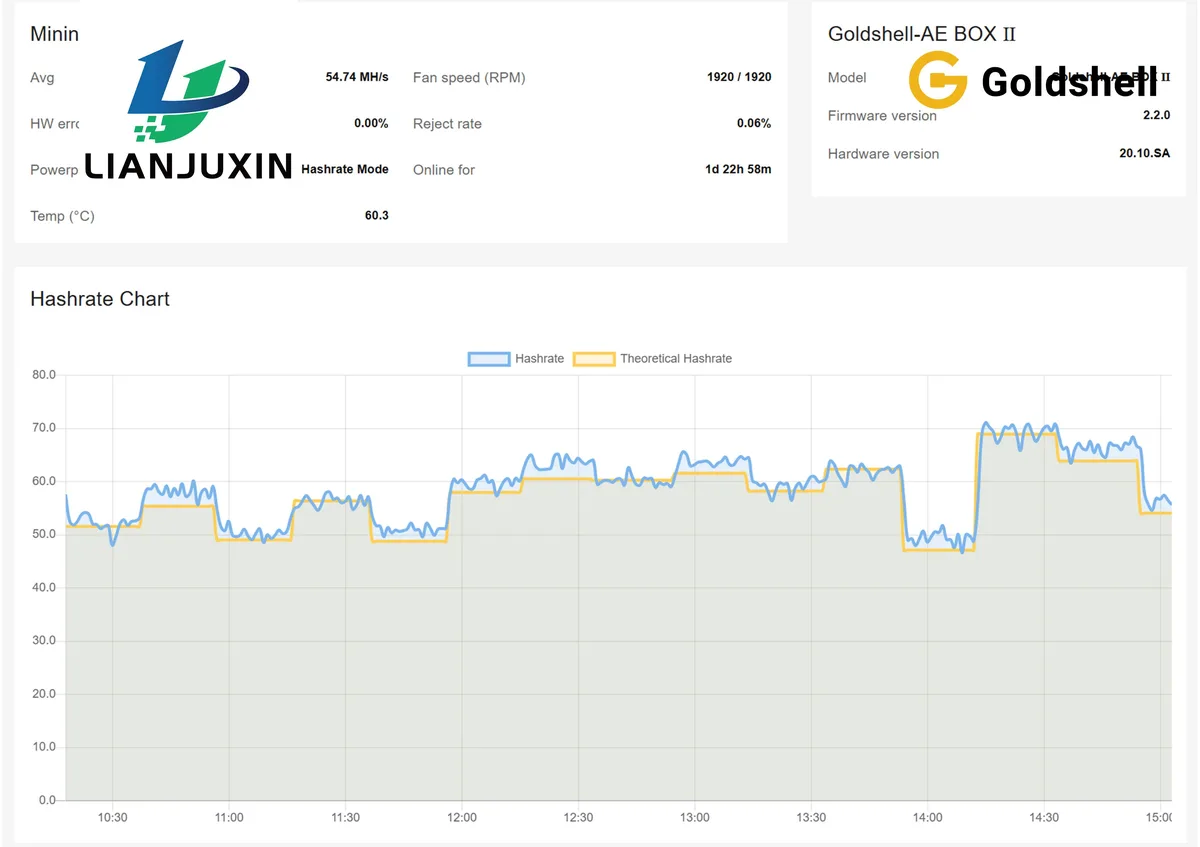Viewport: 1200px width, 847px height.
Task: Click the Firmware version label
Action: point(882,116)
